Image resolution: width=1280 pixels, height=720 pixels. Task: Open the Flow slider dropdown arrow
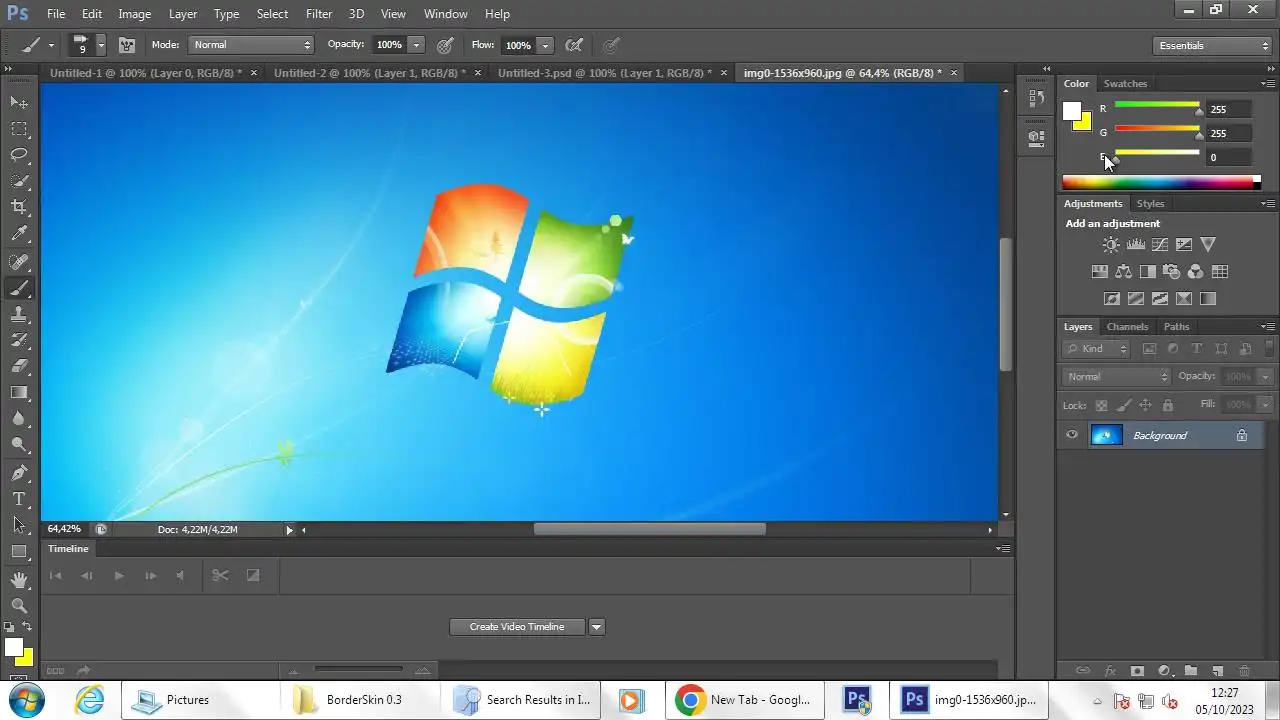(545, 45)
